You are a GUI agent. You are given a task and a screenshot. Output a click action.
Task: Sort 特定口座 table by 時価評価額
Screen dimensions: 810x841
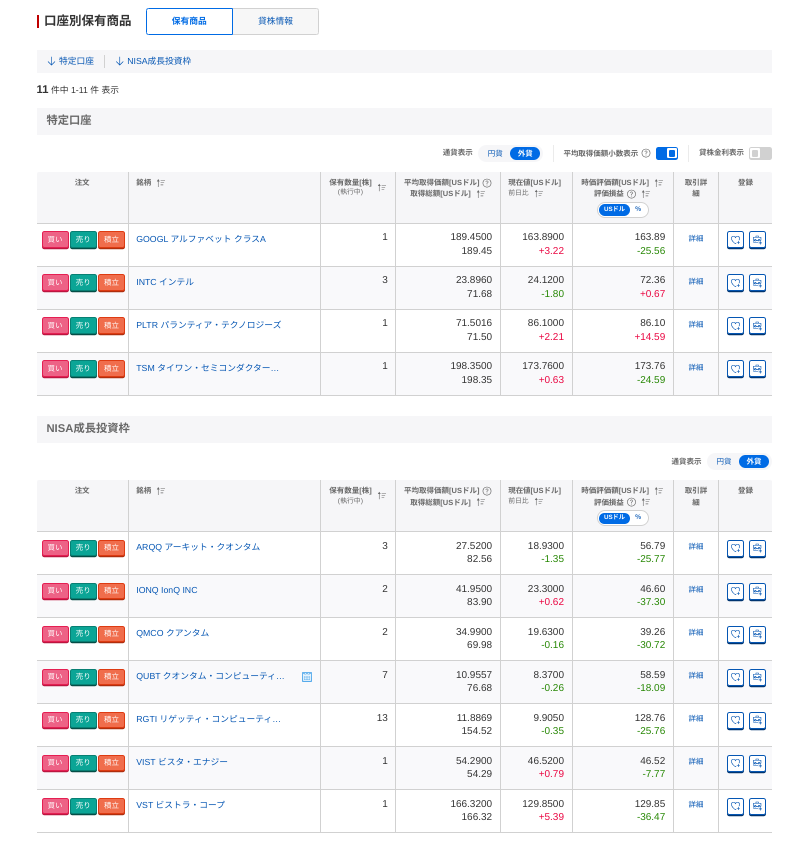659,183
